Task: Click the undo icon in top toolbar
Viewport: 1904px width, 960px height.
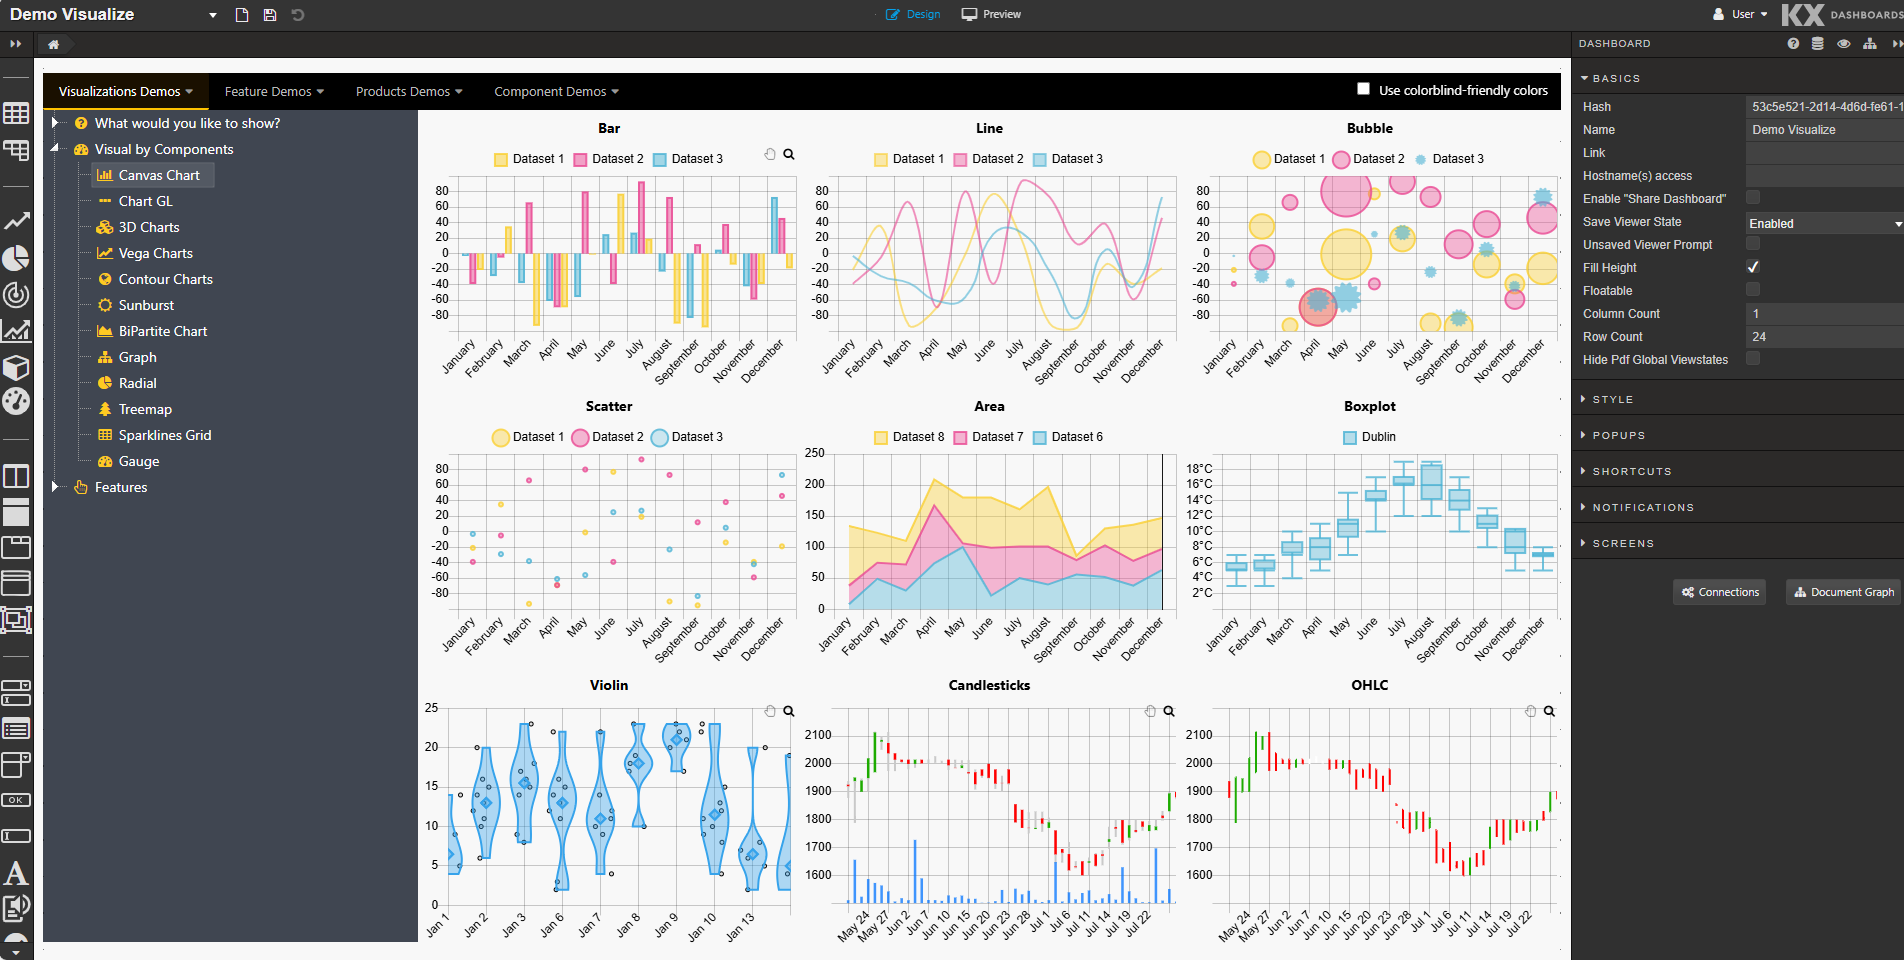Action: [x=298, y=15]
